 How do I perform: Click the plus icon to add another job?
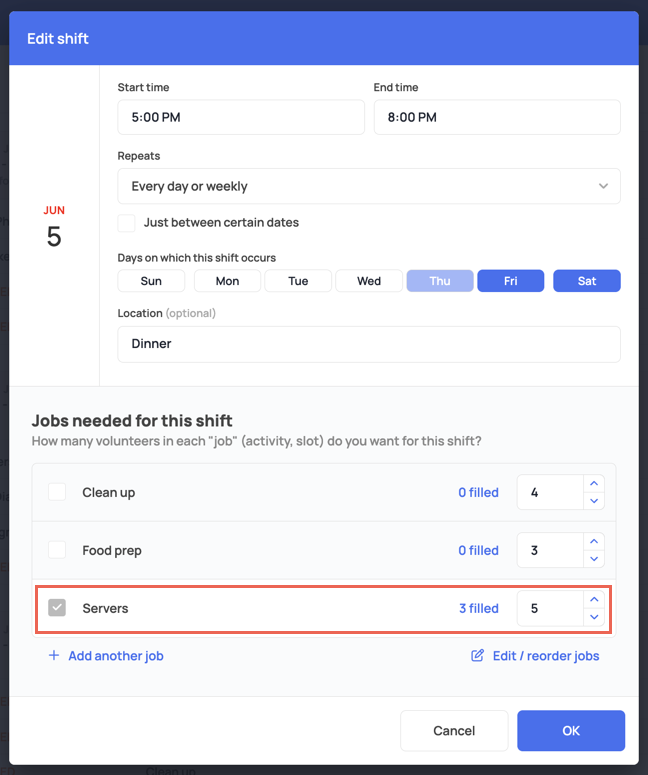[x=54, y=655]
